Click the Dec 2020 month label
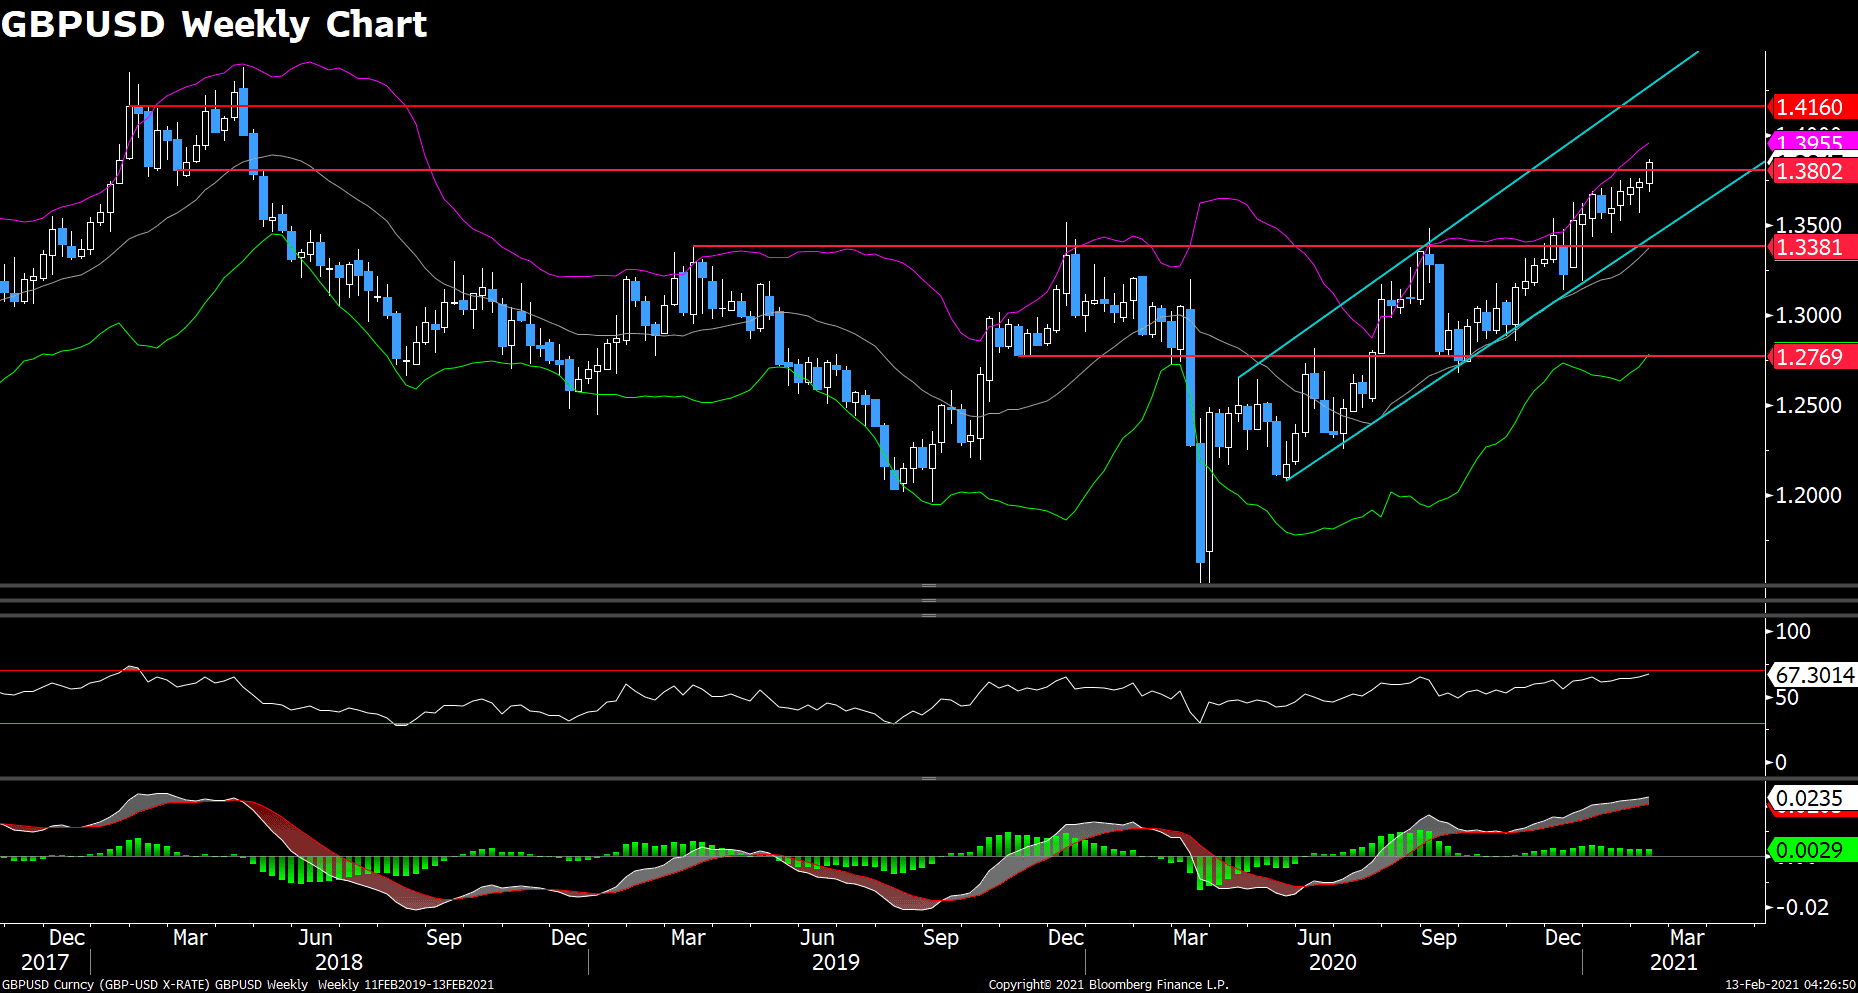This screenshot has width=1858, height=993. (x=1563, y=937)
